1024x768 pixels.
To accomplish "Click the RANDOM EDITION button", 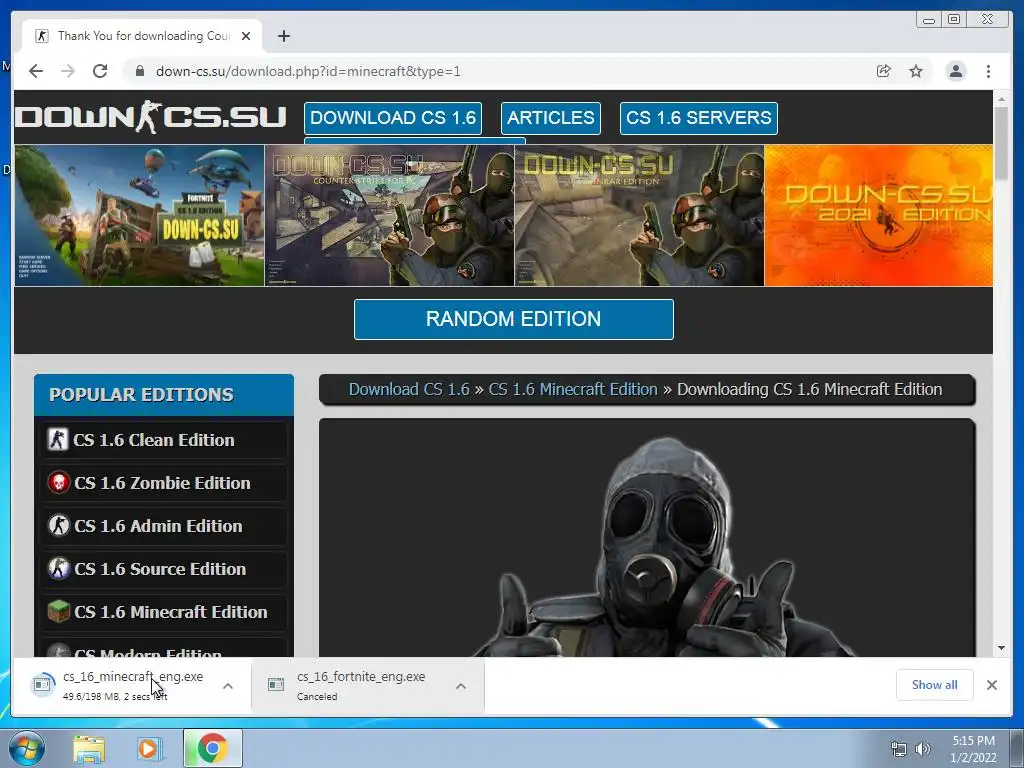I will click(x=513, y=319).
